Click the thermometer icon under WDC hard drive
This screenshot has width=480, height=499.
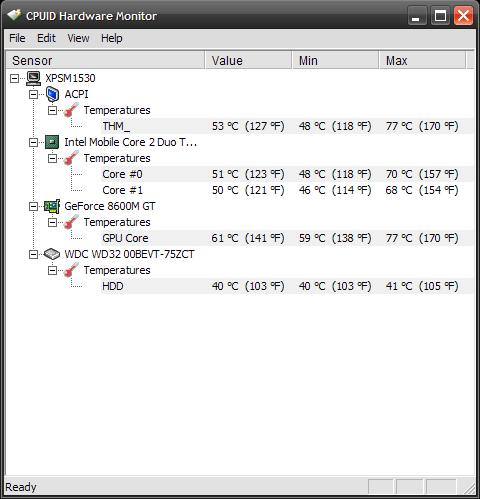click(x=71, y=270)
